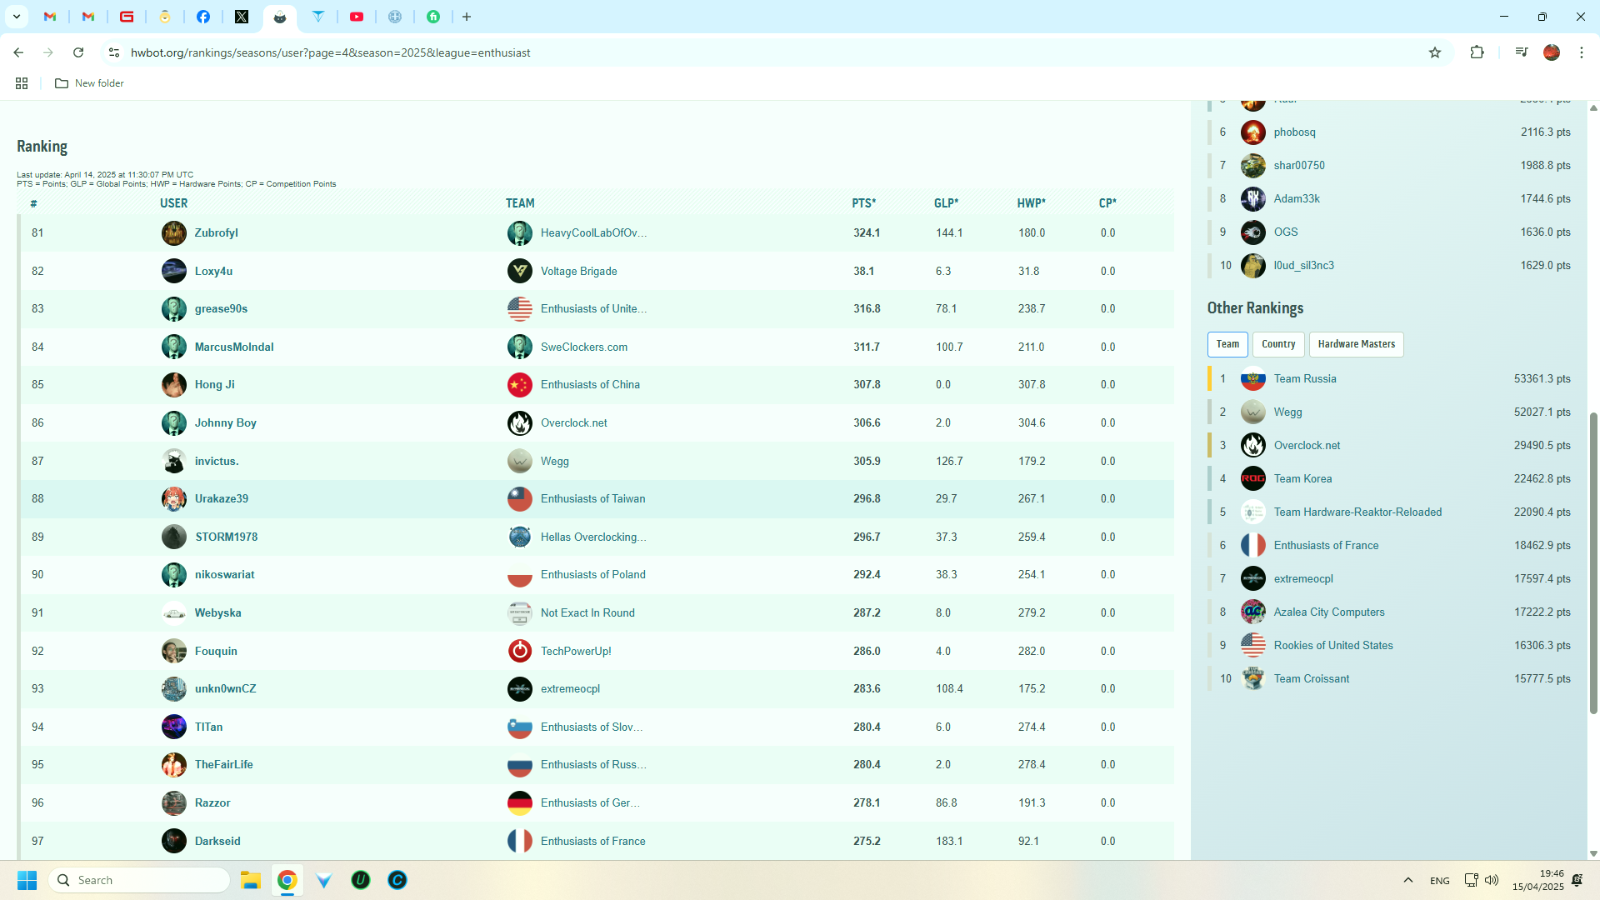Click the 53361.3 pts value for Team Russia
1600x900 pixels.
[x=1542, y=379]
